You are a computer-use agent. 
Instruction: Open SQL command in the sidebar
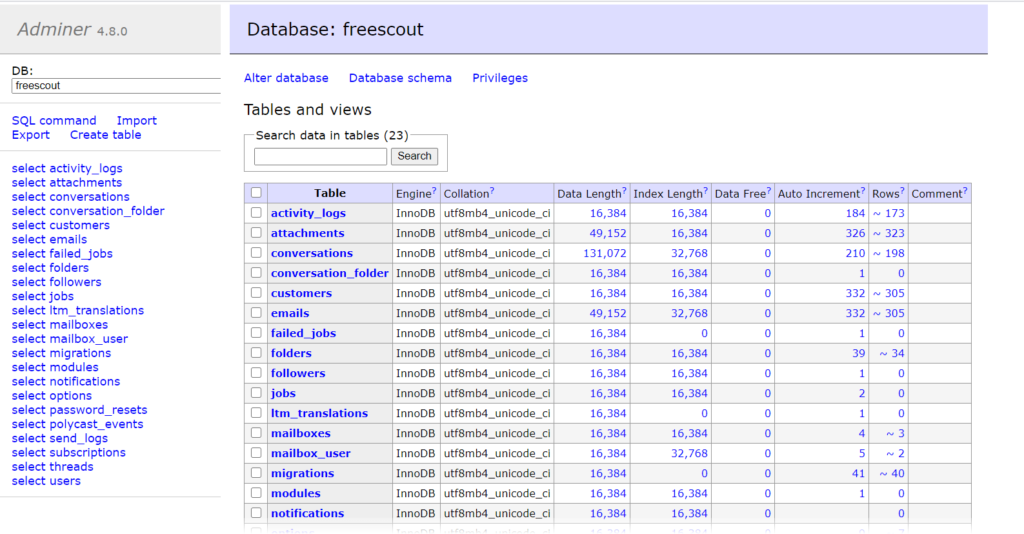point(54,121)
